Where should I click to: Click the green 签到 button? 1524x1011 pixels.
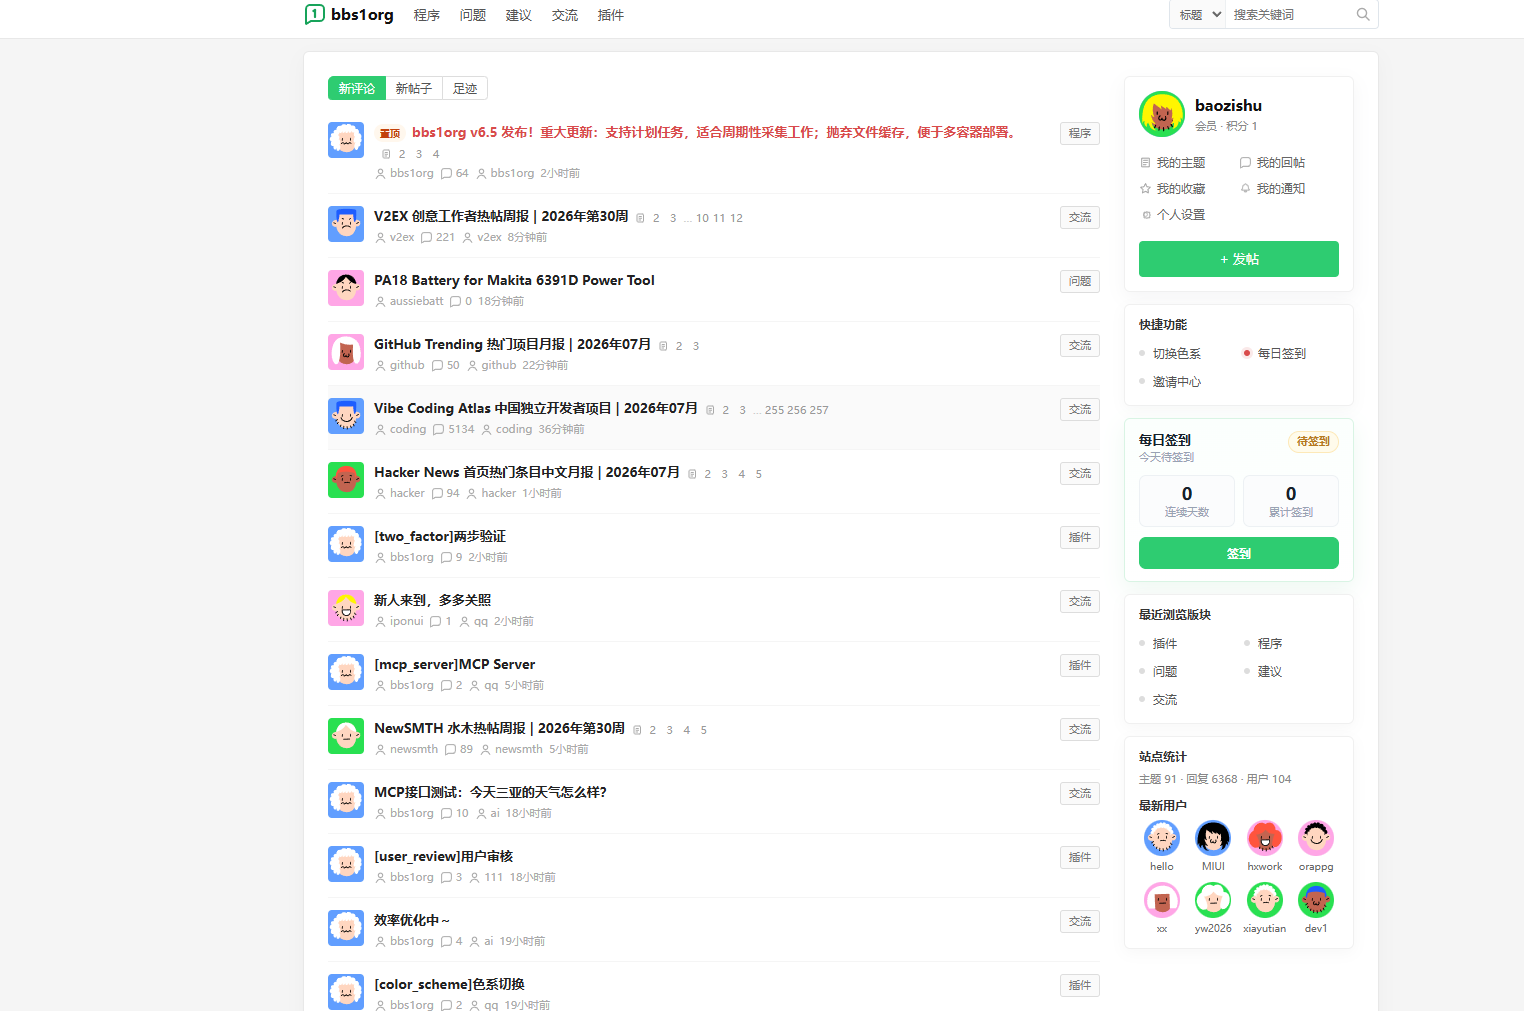coord(1239,553)
